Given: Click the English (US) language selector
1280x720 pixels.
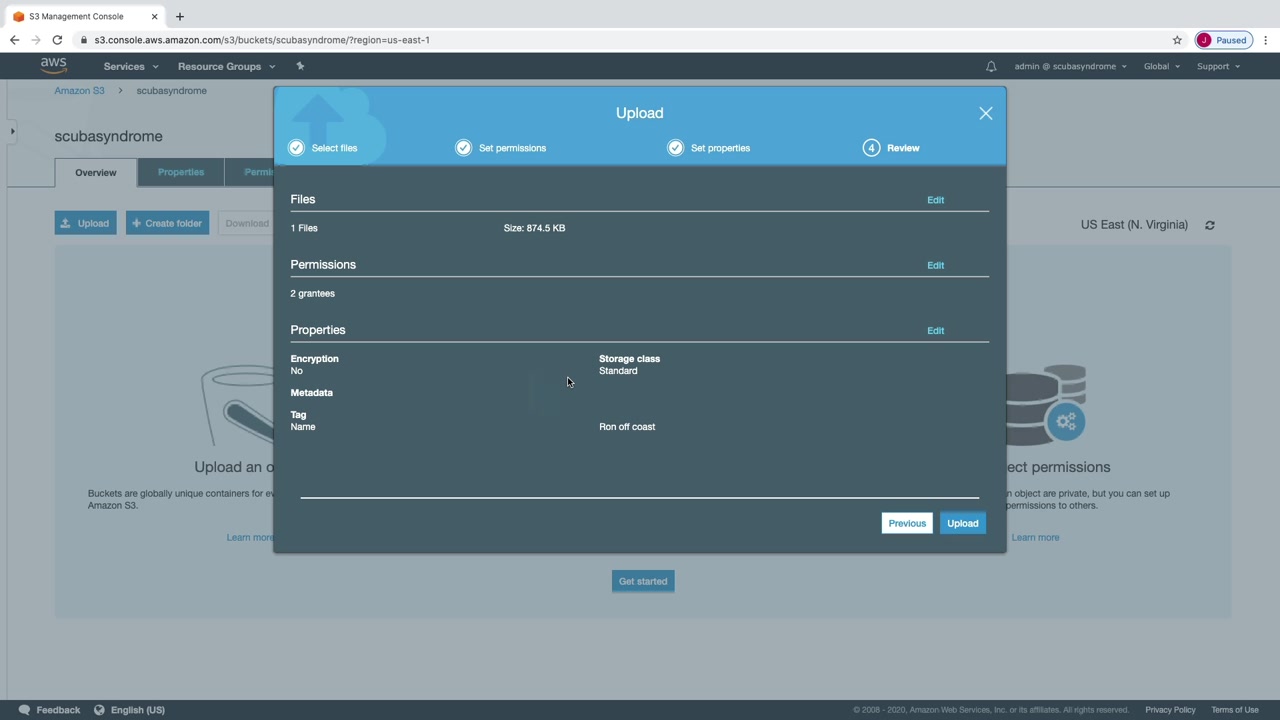Looking at the screenshot, I should pos(138,710).
